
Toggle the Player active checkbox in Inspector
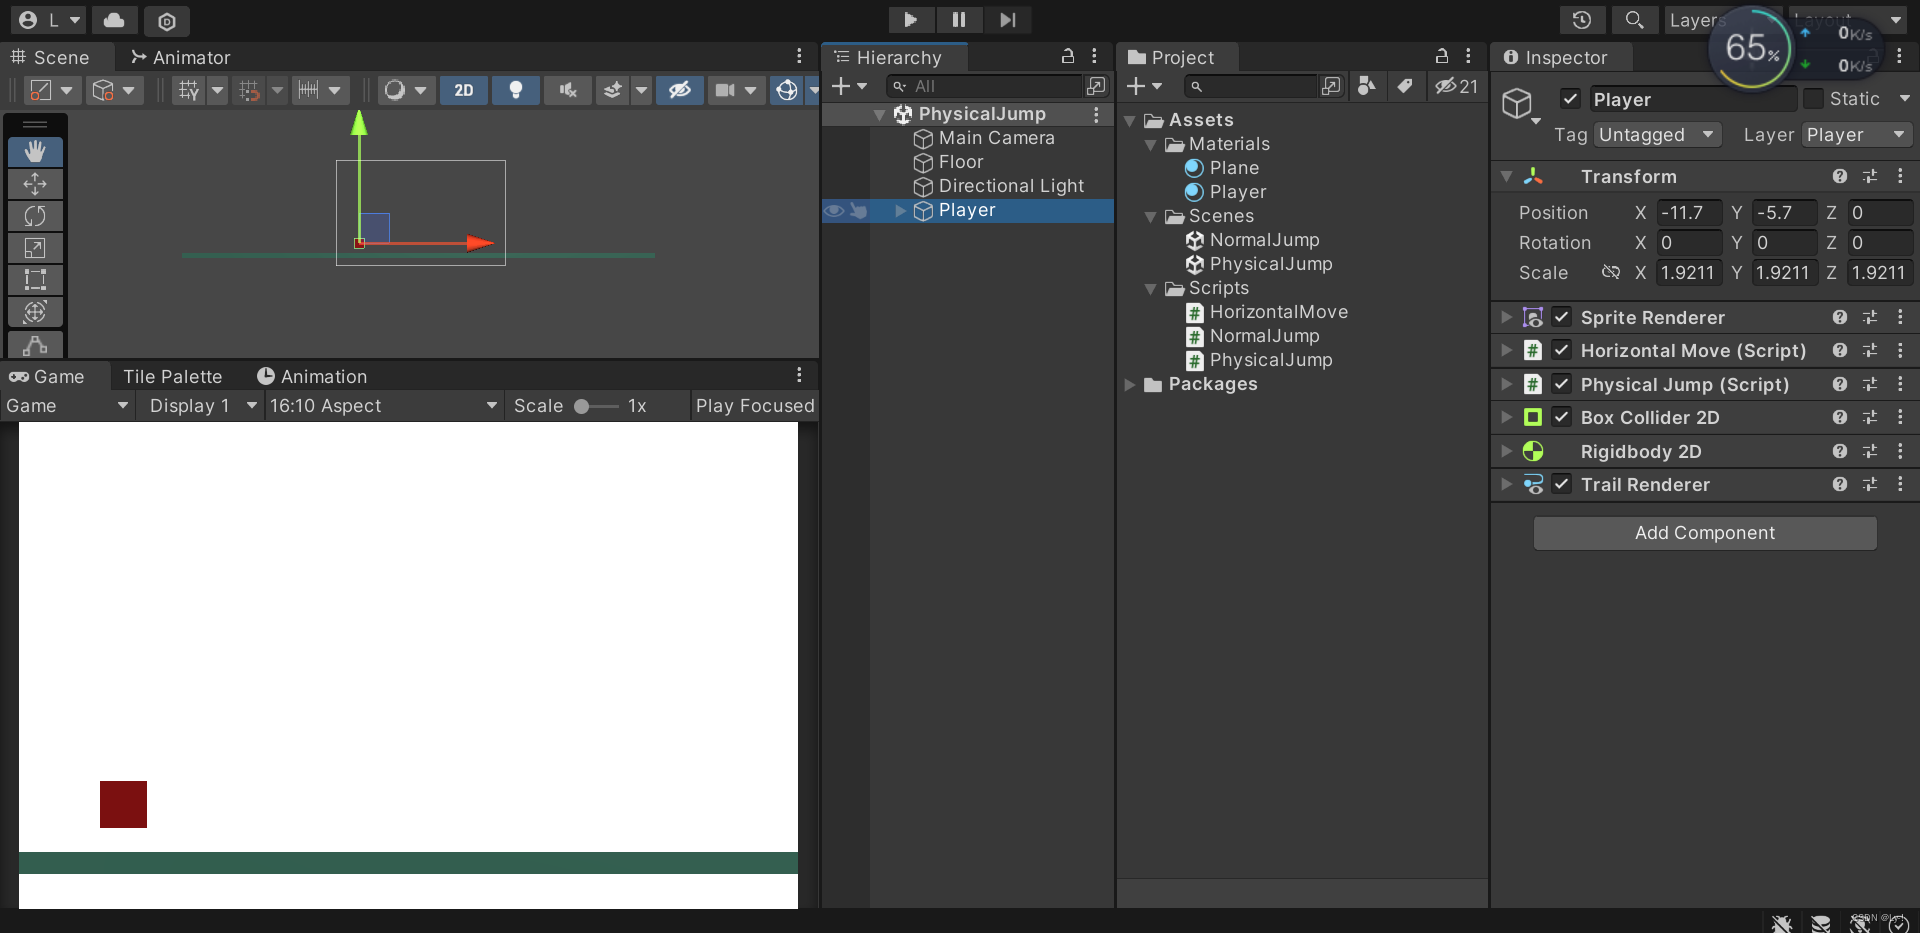point(1570,99)
